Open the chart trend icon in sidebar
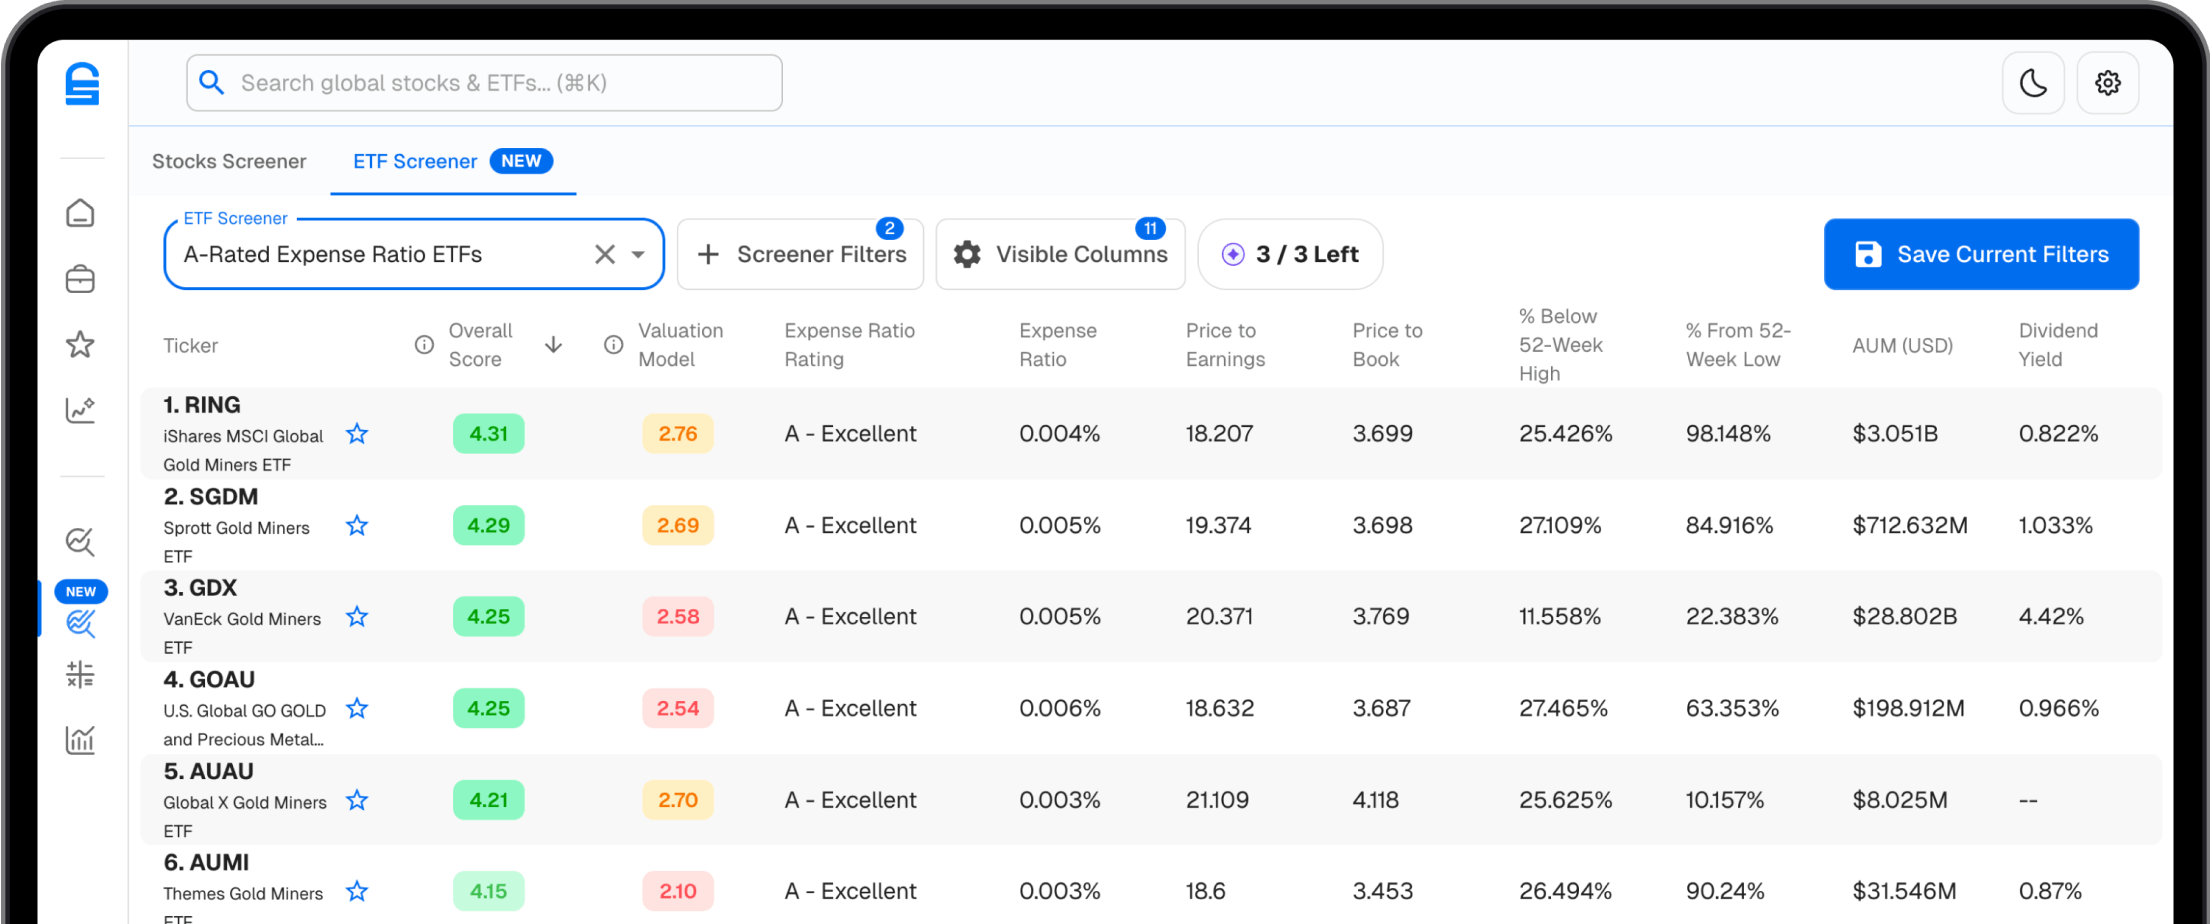This screenshot has width=2210, height=924. [x=80, y=410]
